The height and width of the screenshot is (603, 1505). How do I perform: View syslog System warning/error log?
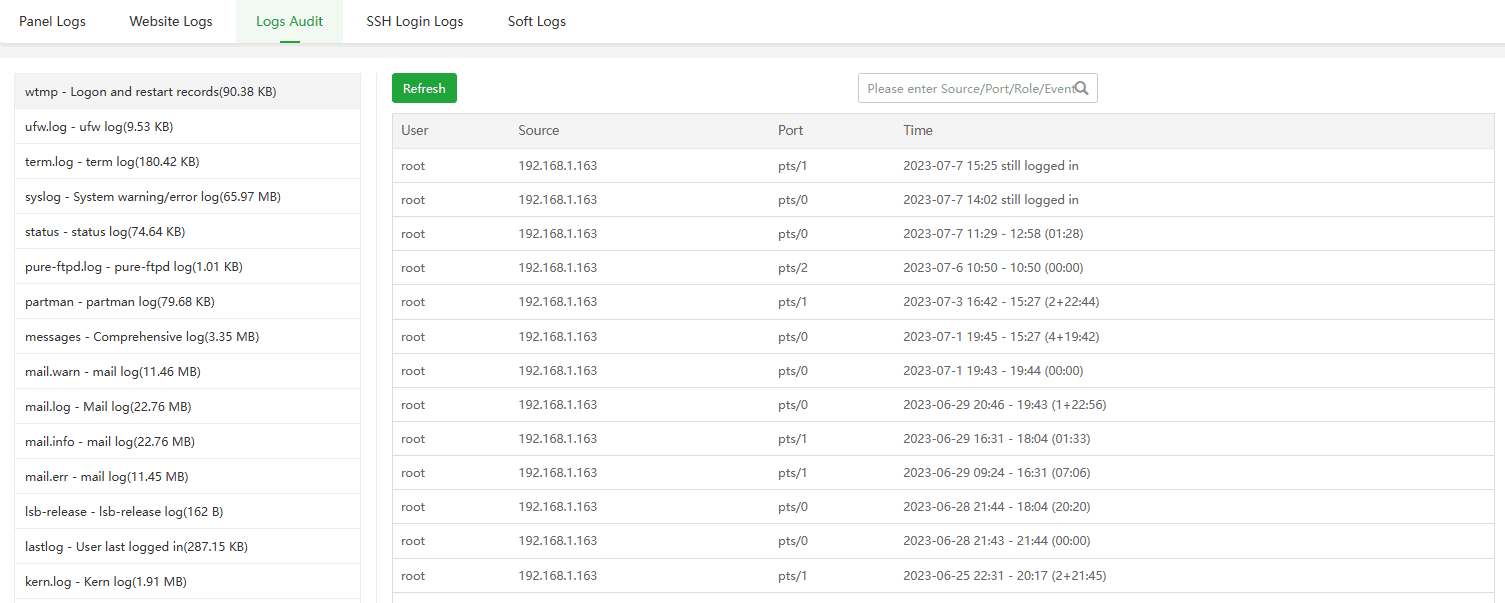click(x=153, y=196)
